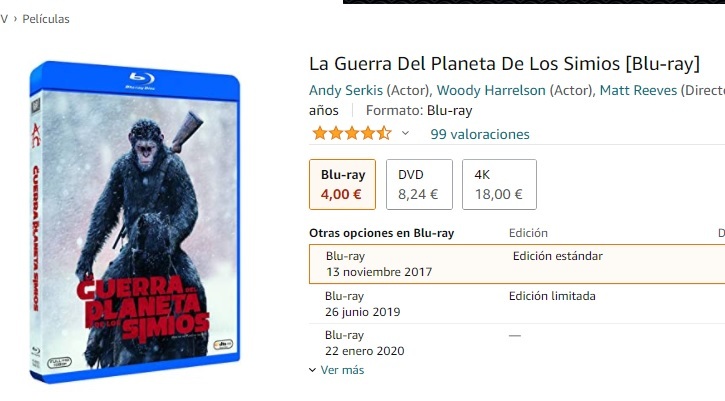Select Blu-ray 26 junio 2019 limited edition
Image resolution: width=725 pixels, height=401 pixels.
point(517,304)
